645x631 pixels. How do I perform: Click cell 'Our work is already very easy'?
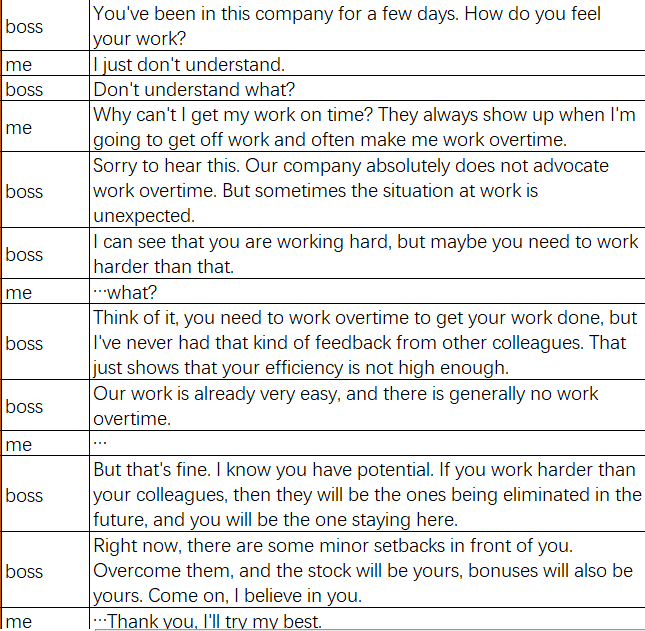tap(367, 405)
